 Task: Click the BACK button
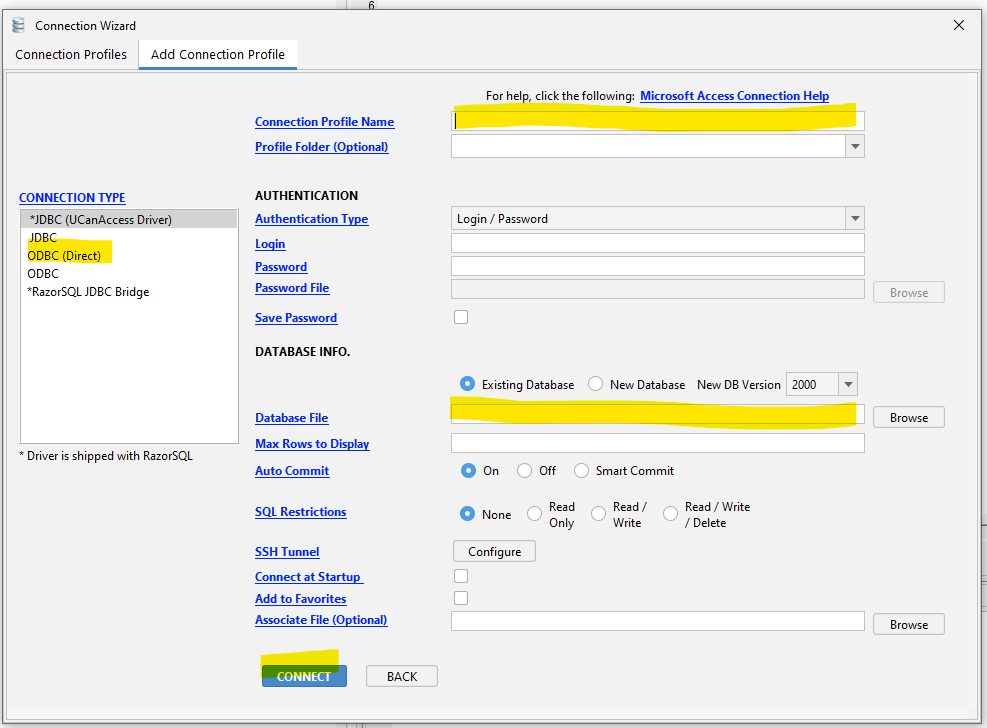point(402,676)
